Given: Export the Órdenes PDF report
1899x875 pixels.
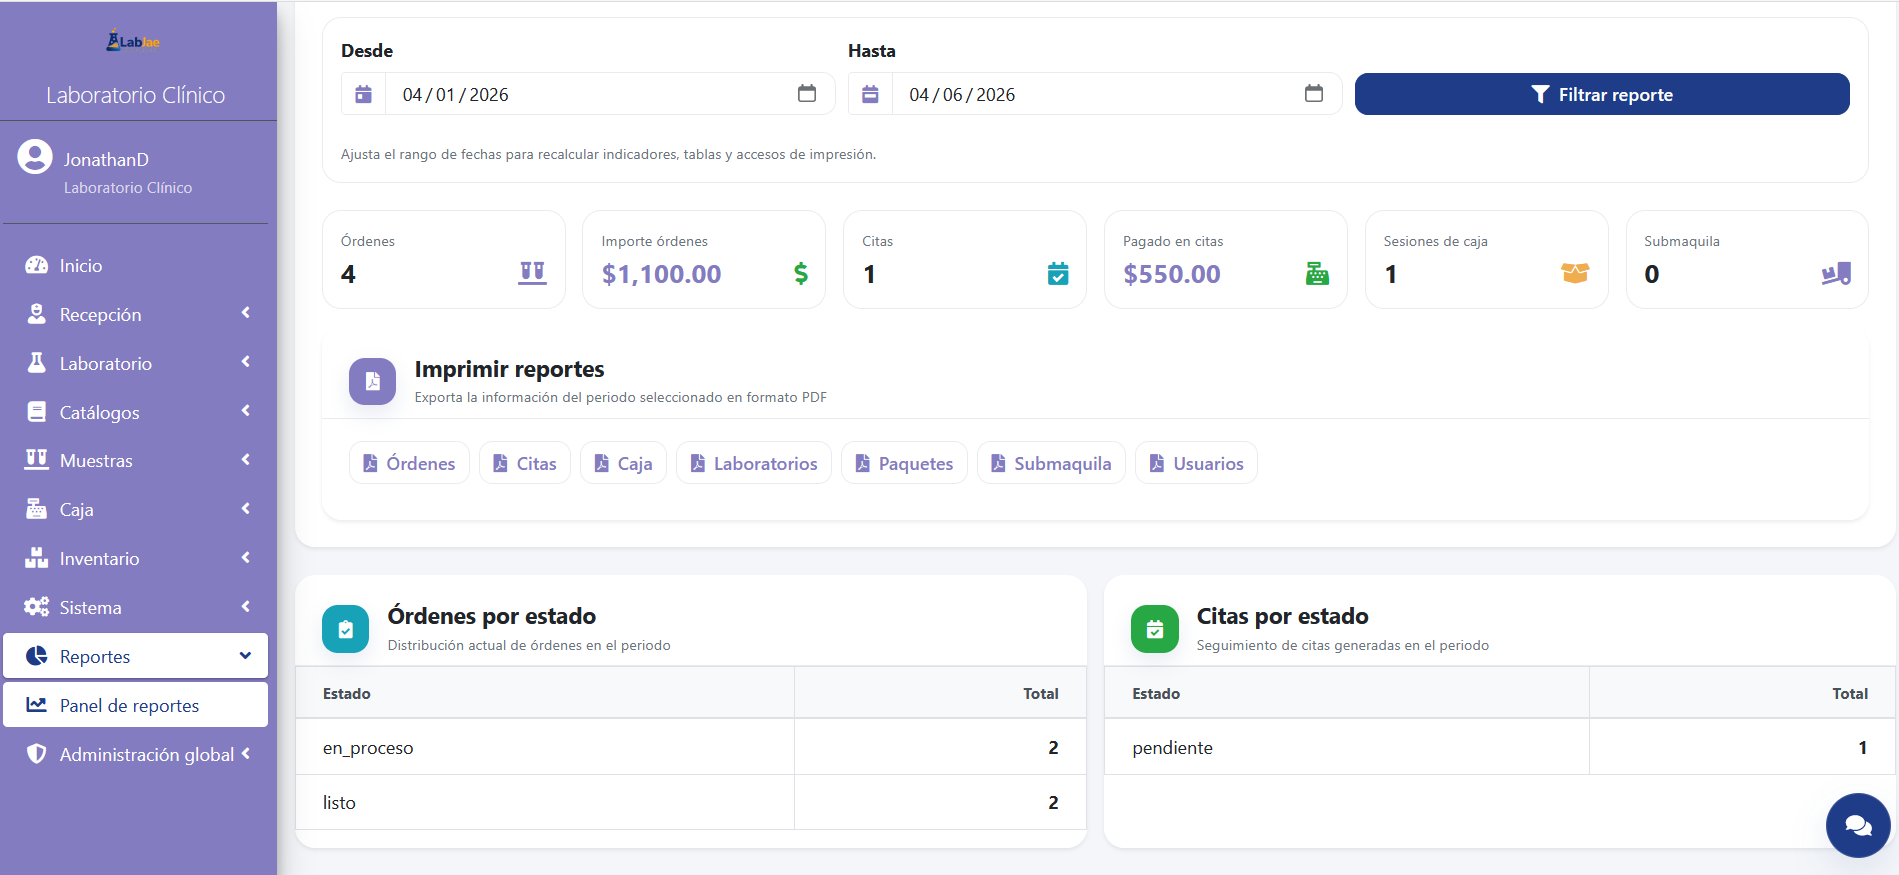Looking at the screenshot, I should point(409,463).
